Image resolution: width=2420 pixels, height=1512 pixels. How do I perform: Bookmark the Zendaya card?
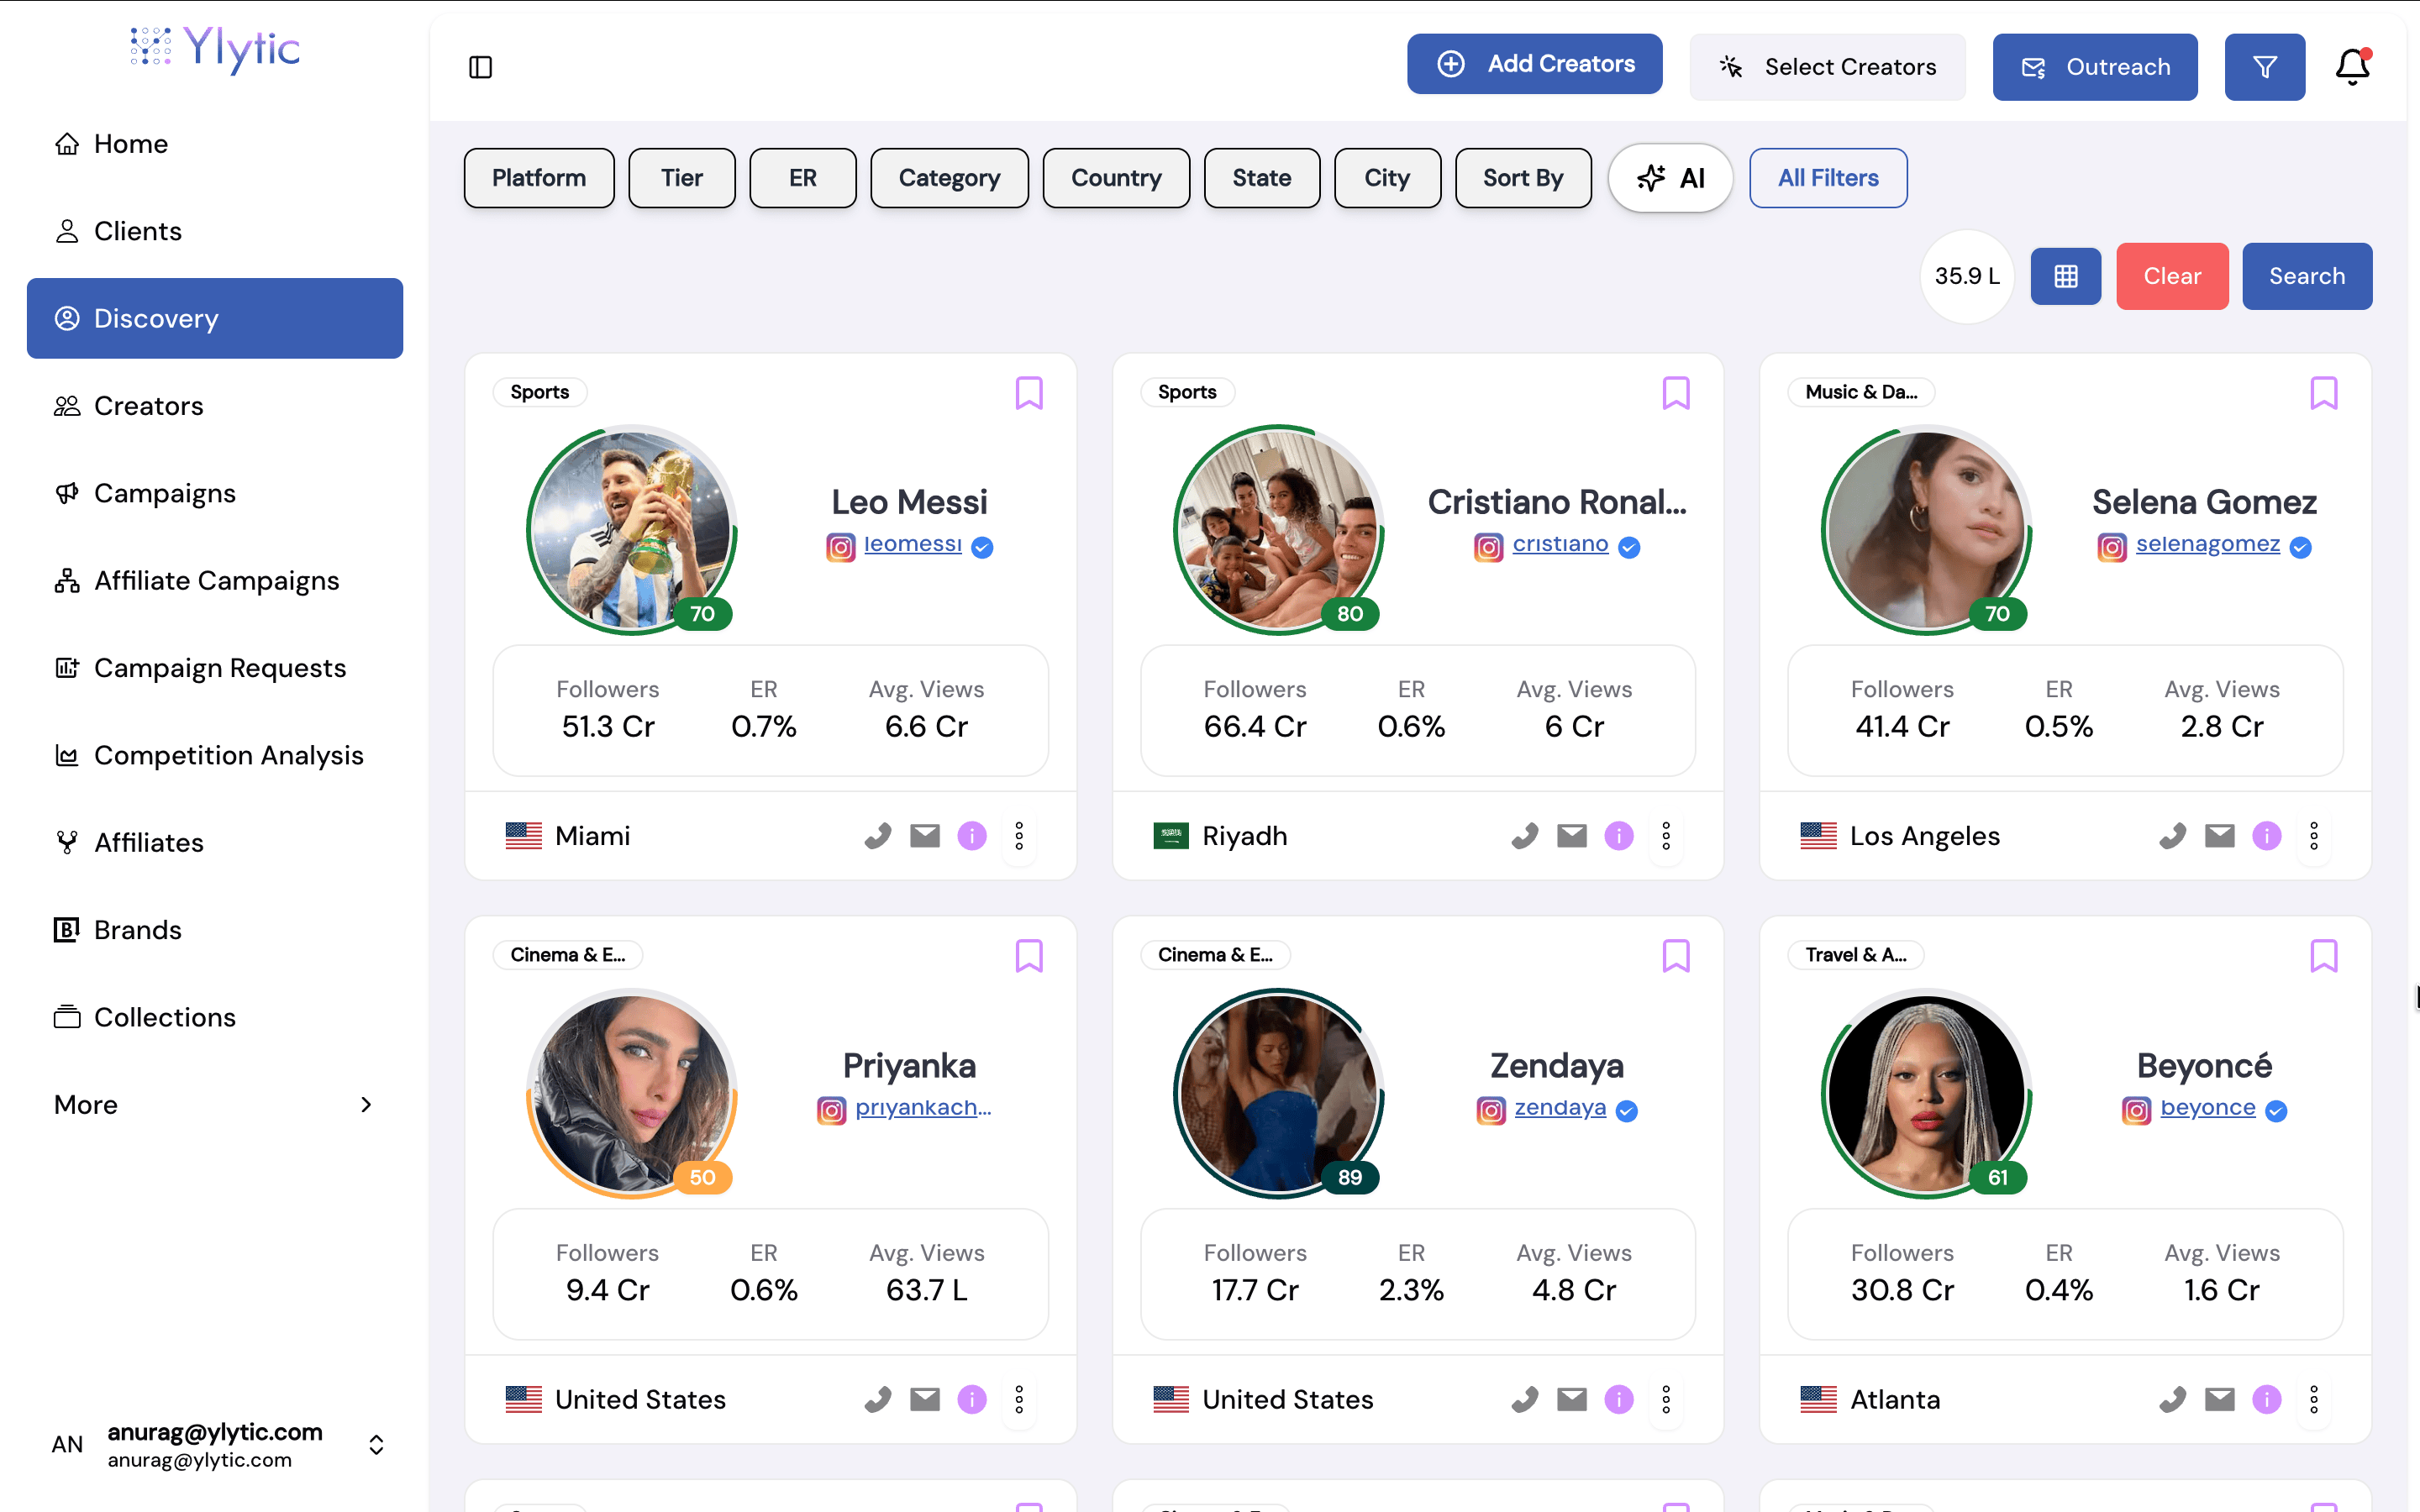1676,956
